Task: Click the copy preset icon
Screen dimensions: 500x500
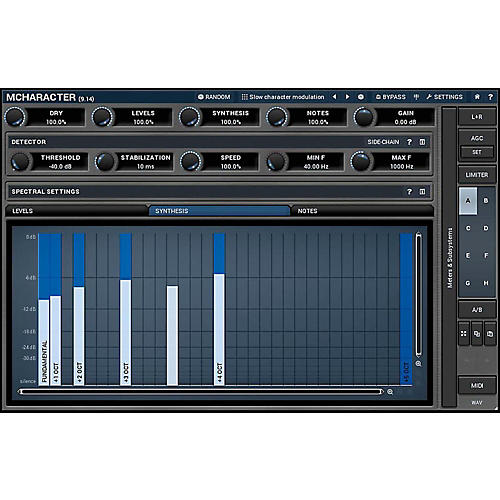Action: [x=477, y=333]
